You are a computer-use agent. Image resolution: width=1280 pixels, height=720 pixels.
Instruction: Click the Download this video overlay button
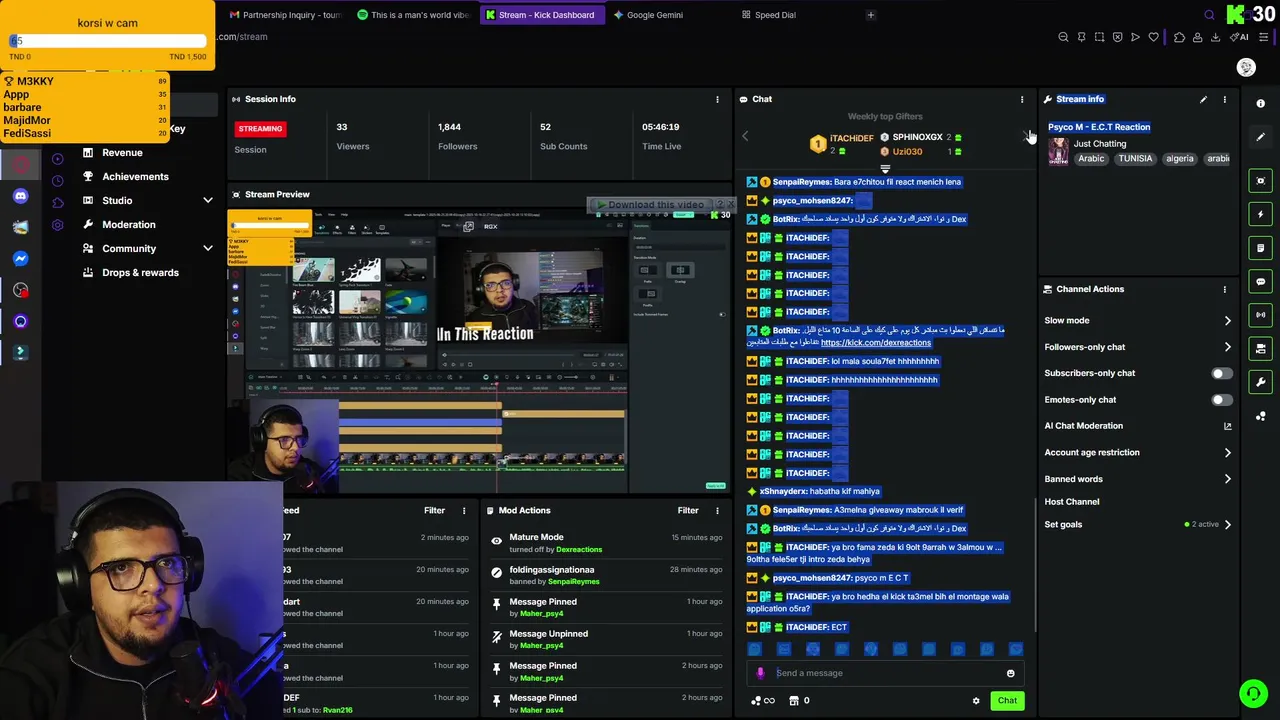click(655, 205)
